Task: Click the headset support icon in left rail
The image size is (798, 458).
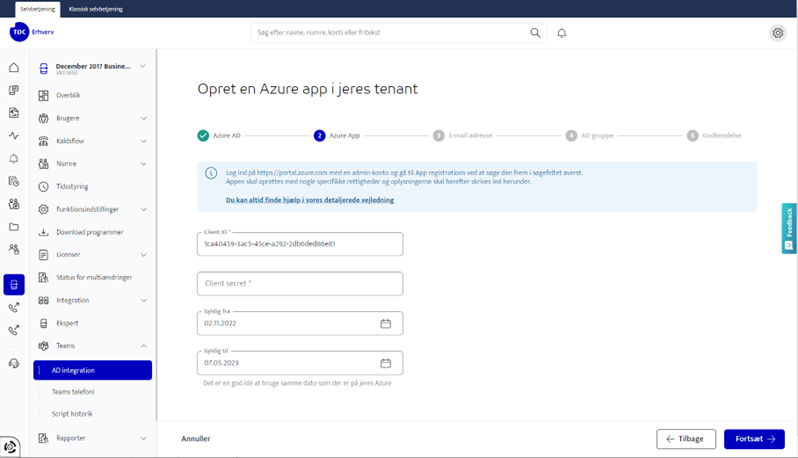Action: coord(14,363)
